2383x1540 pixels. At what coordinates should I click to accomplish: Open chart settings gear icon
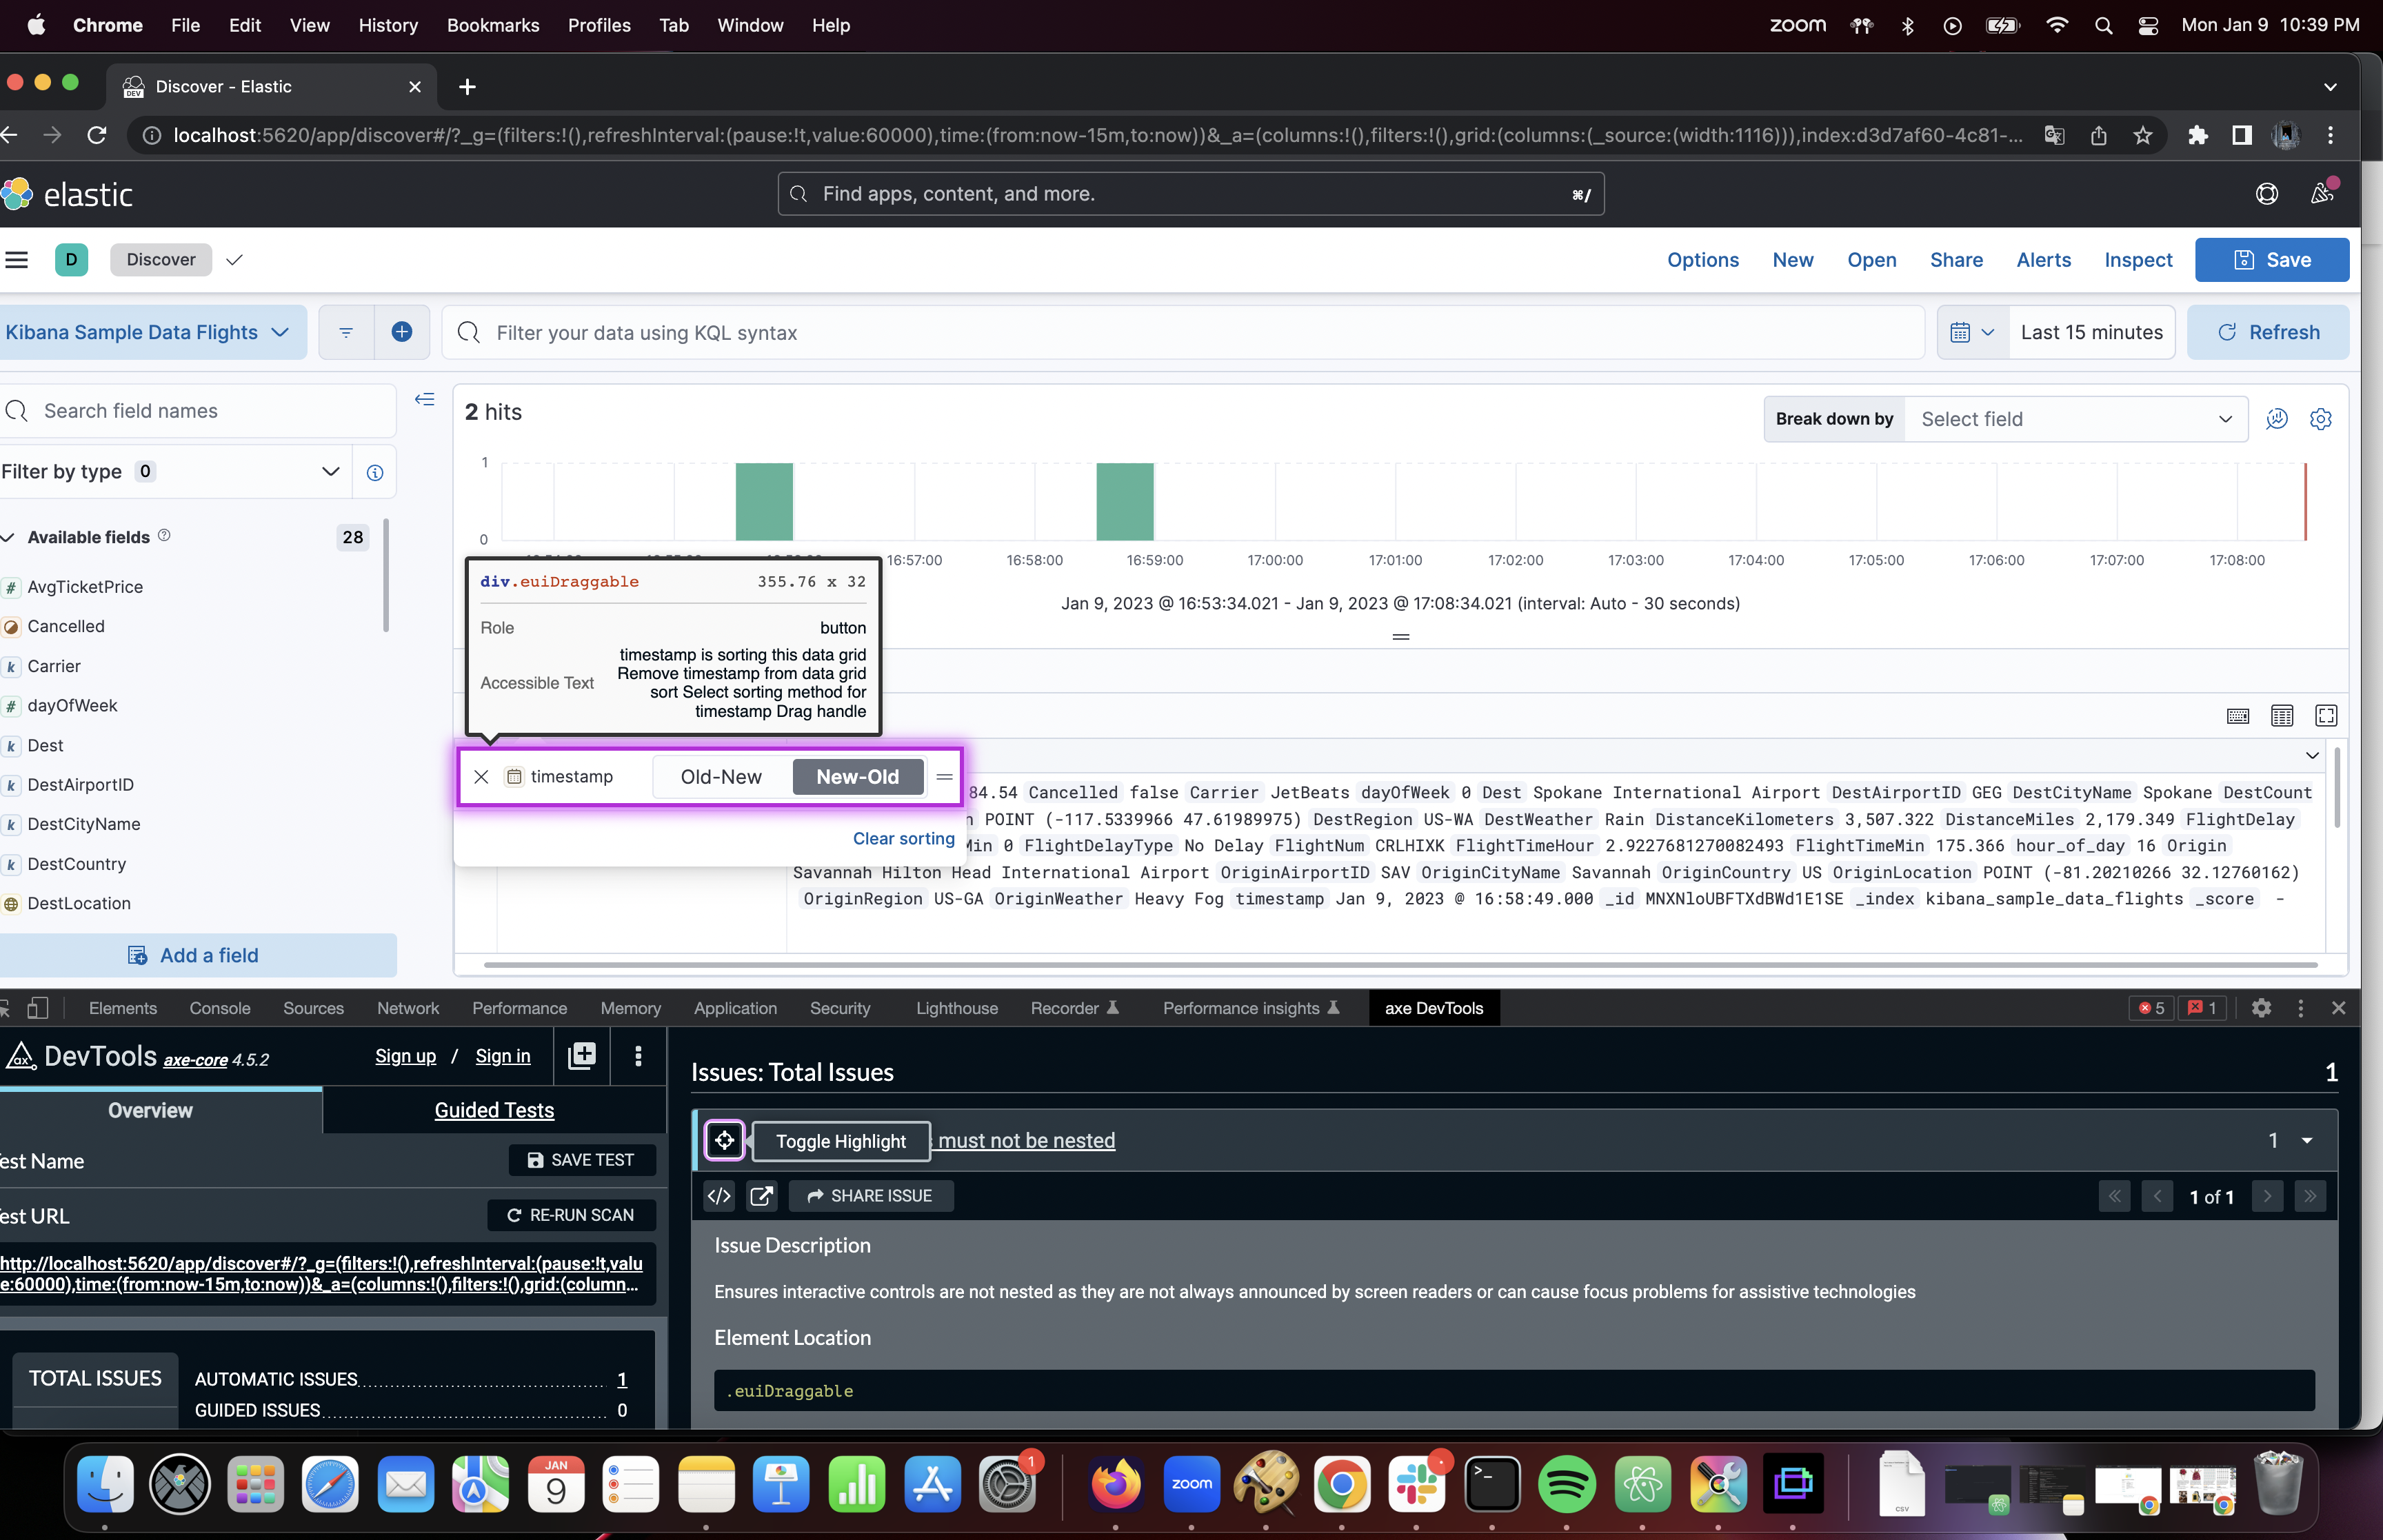(x=2321, y=419)
